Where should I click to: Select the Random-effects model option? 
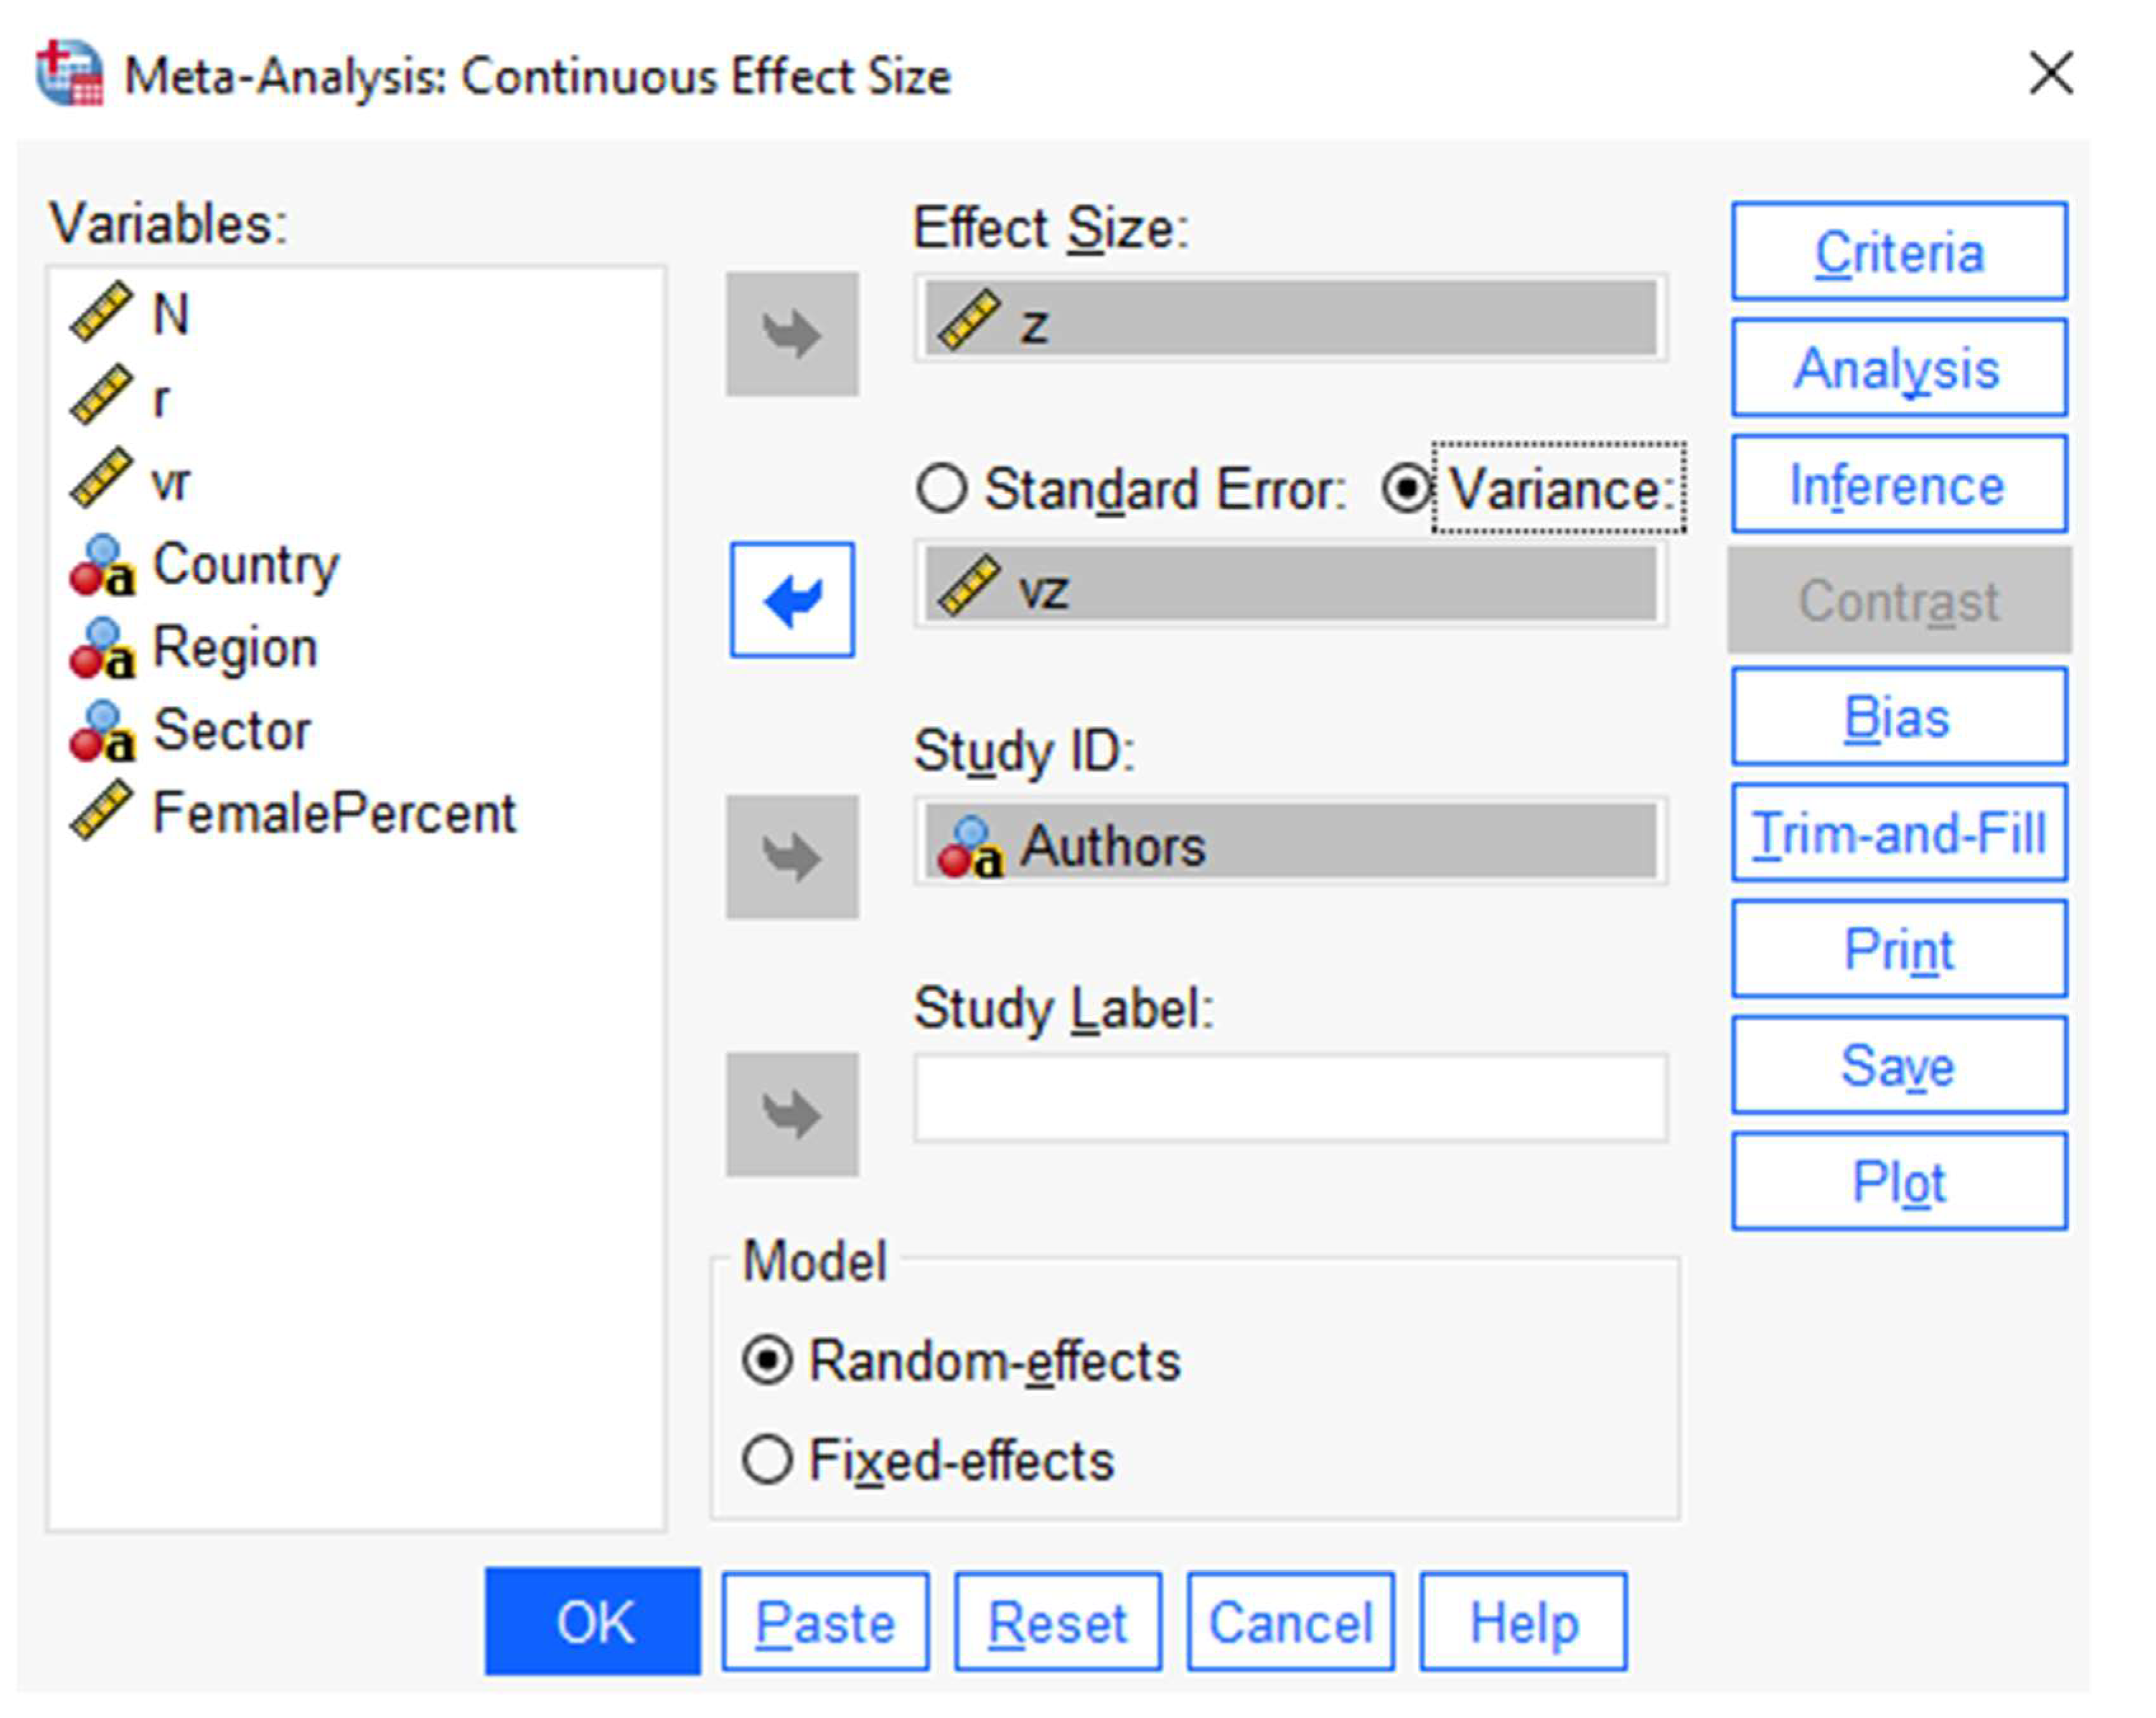click(768, 1361)
